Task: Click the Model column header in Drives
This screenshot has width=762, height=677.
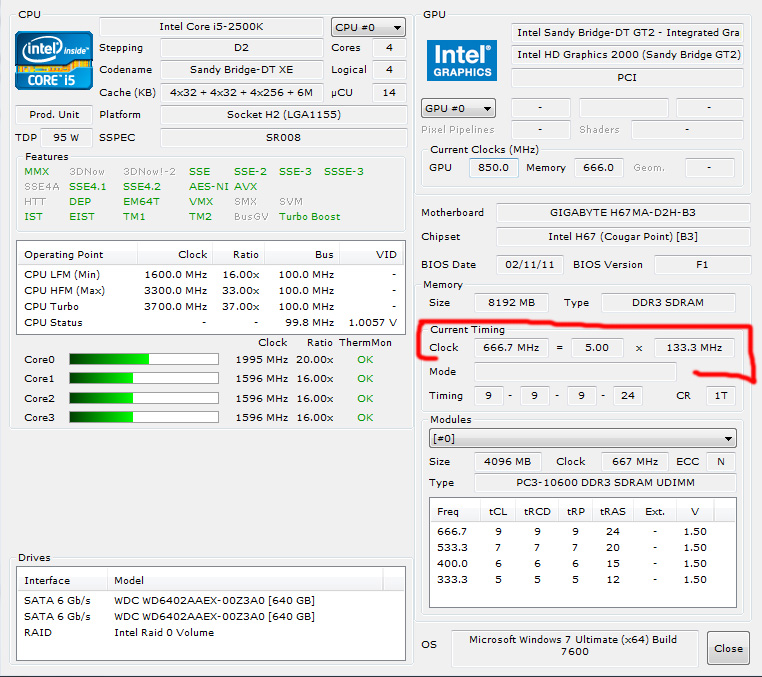Action: click(245, 581)
